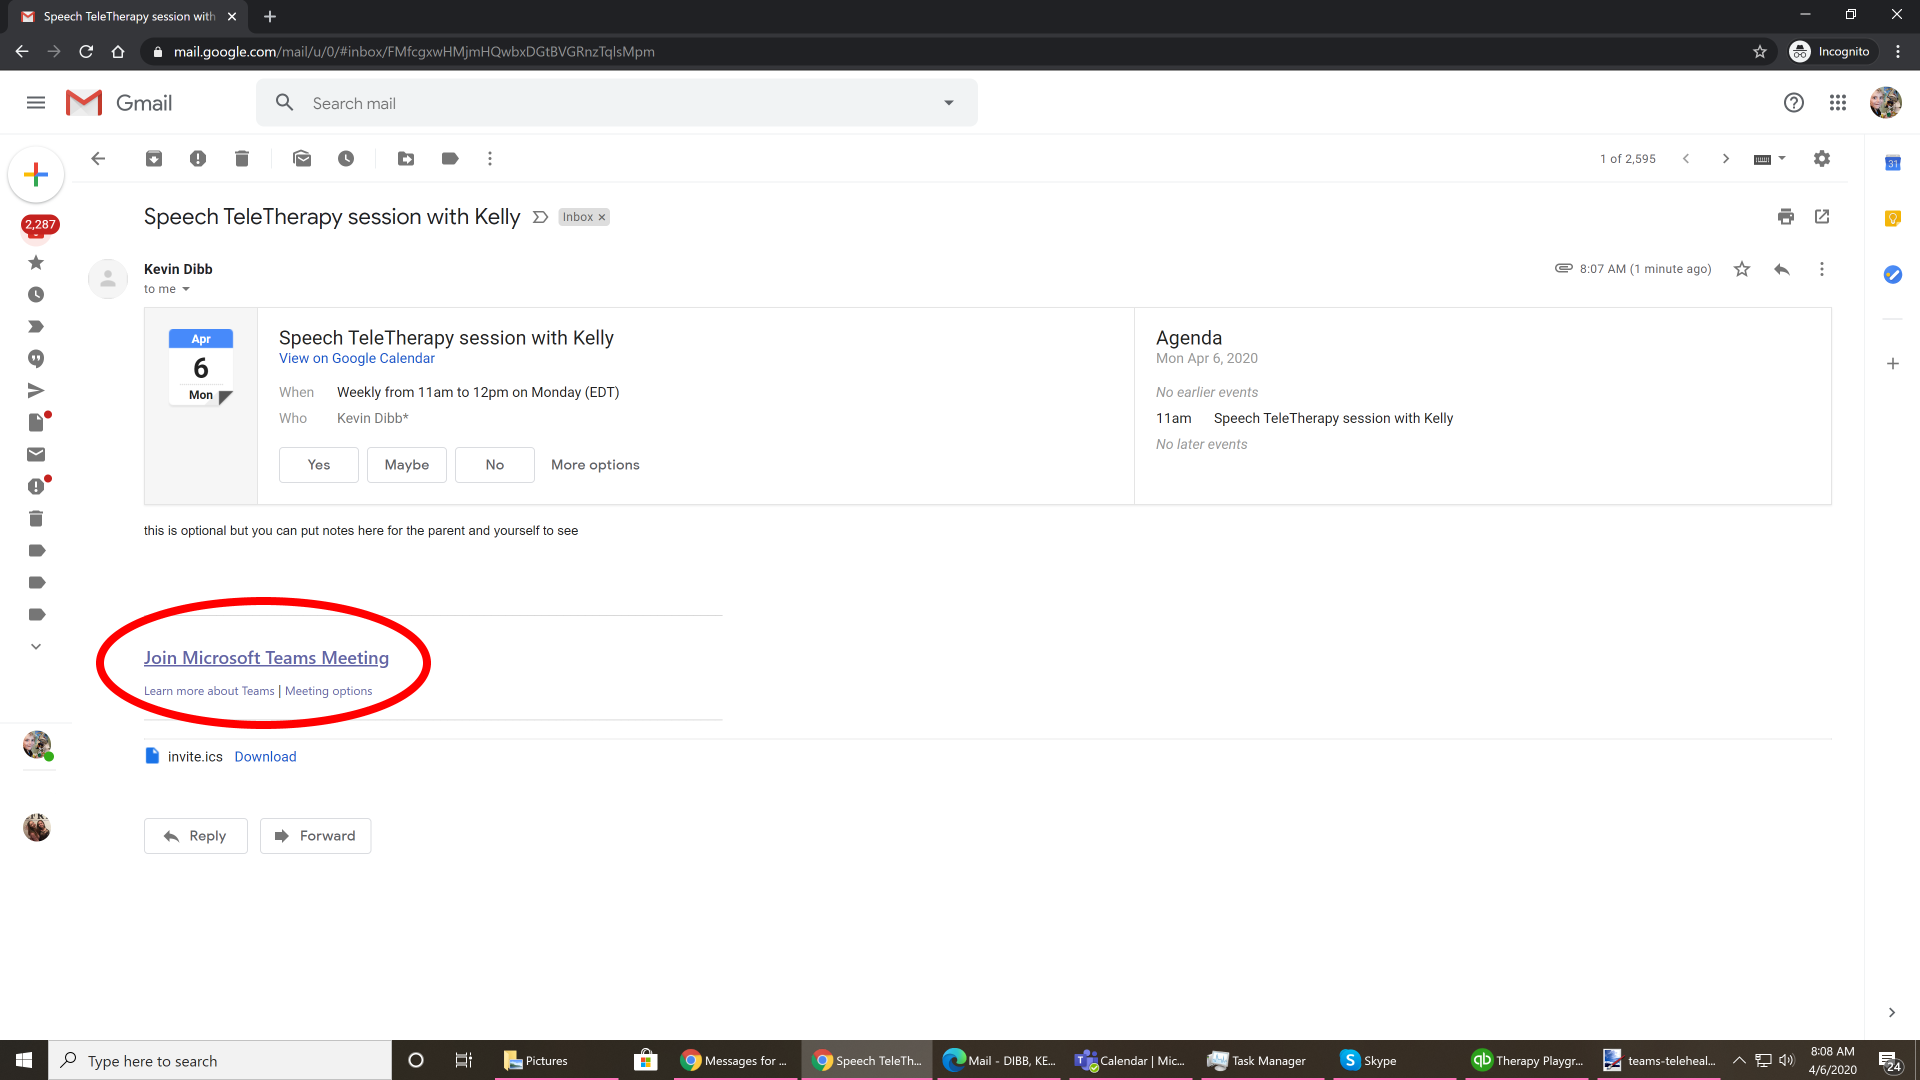The image size is (1920, 1080).
Task: Go to the newer email arrow
Action: (1686, 158)
